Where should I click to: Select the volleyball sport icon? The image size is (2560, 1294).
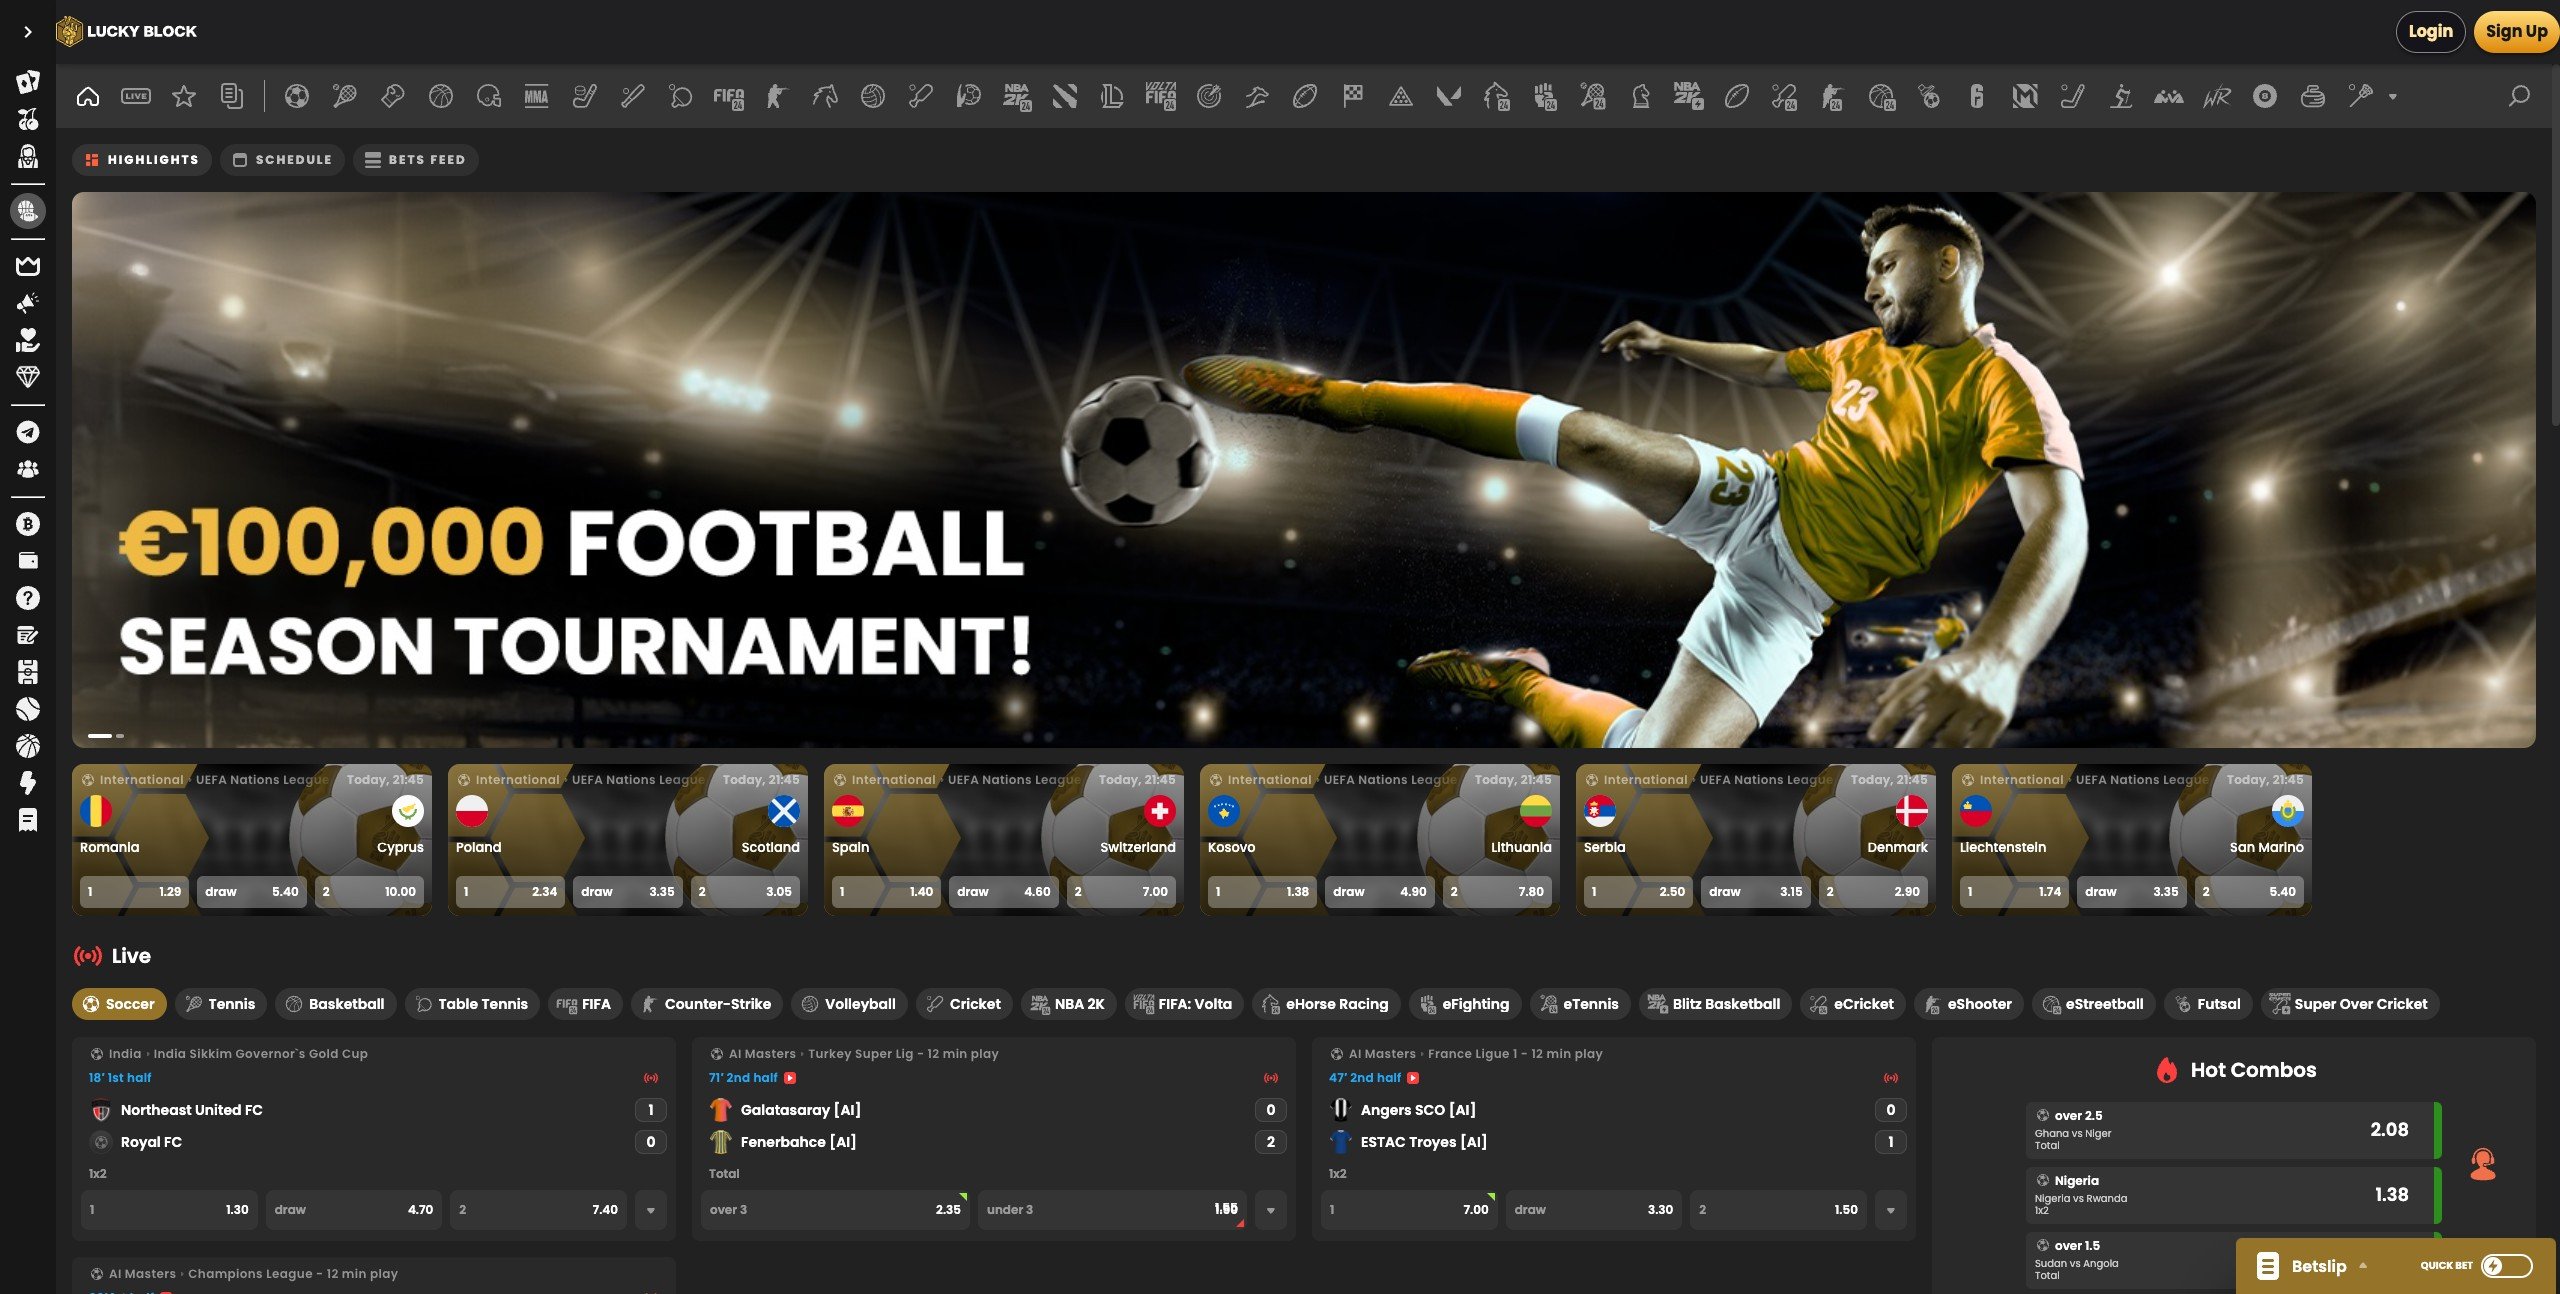tap(873, 96)
